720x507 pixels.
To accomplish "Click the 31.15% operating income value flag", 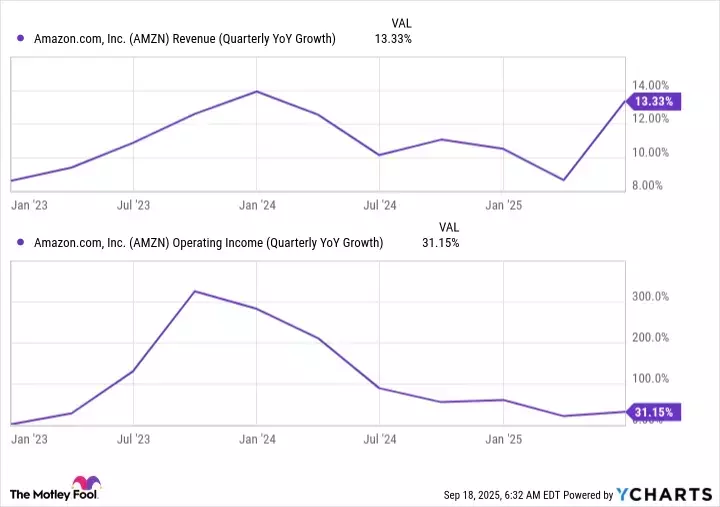I will click(x=653, y=411).
